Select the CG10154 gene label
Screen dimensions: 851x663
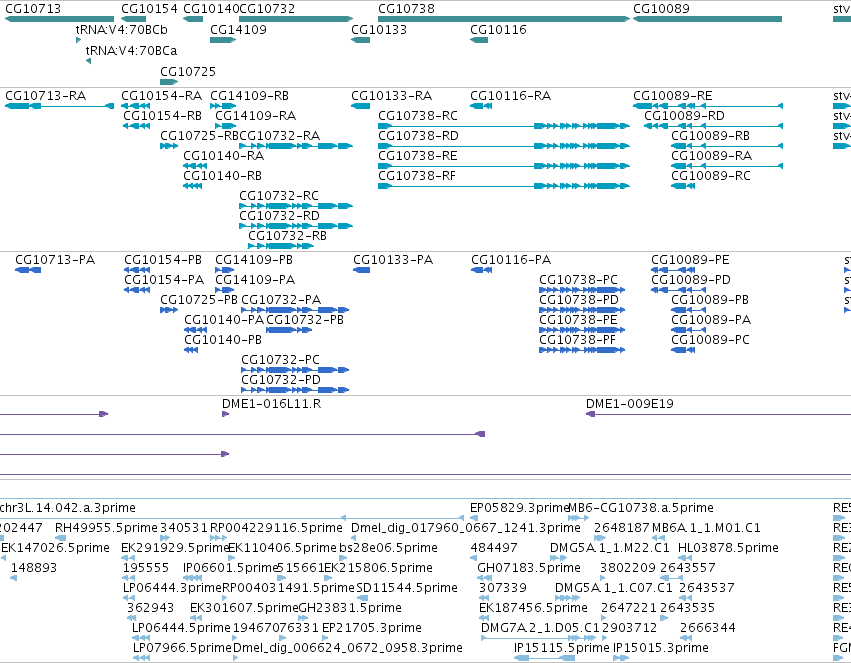(149, 9)
